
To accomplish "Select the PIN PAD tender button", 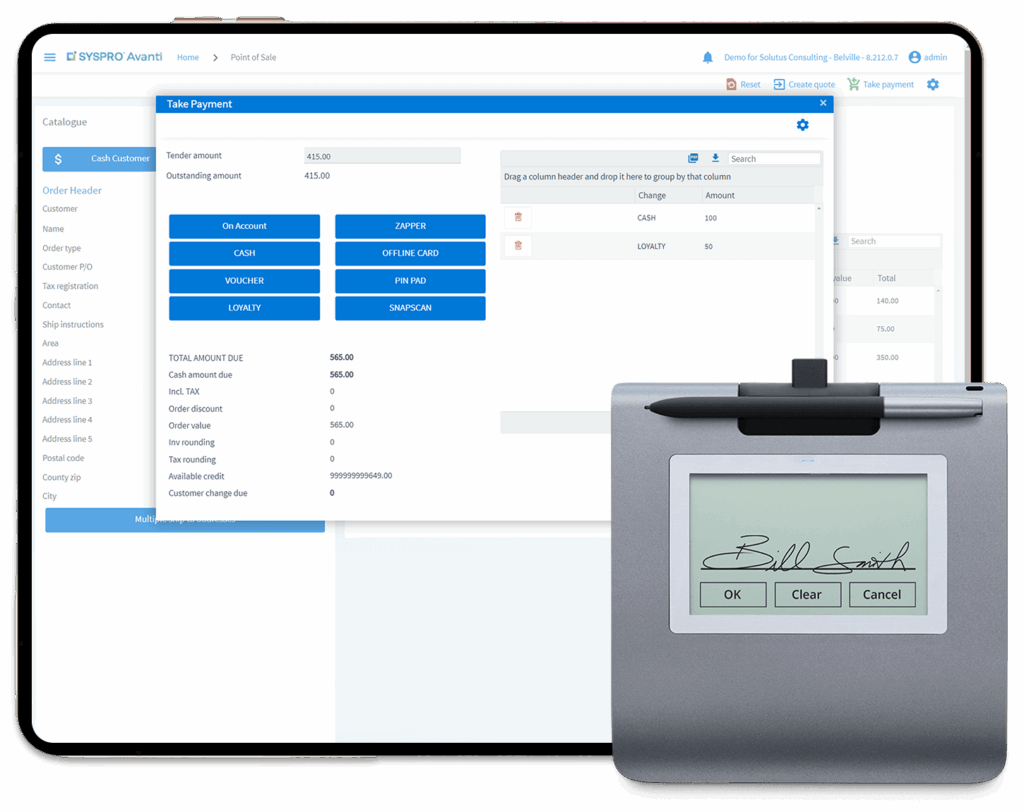I will click(409, 281).
